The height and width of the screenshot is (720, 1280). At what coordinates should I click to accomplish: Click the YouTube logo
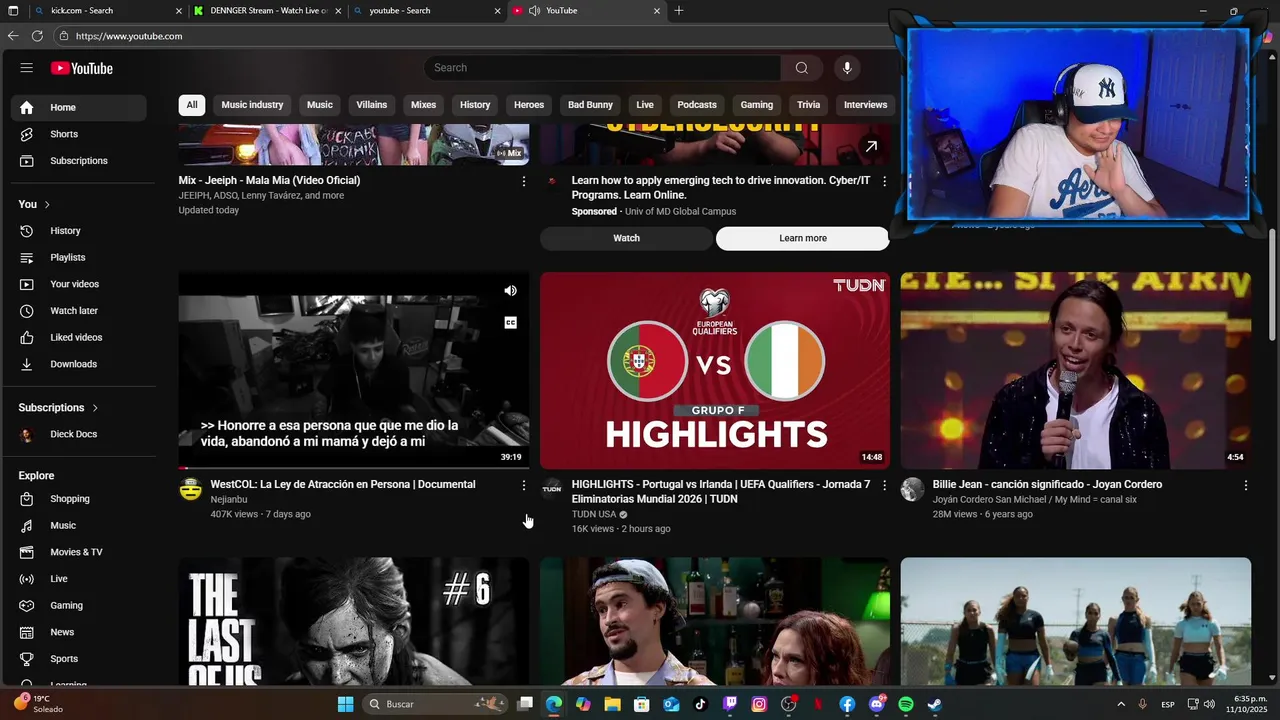click(82, 68)
